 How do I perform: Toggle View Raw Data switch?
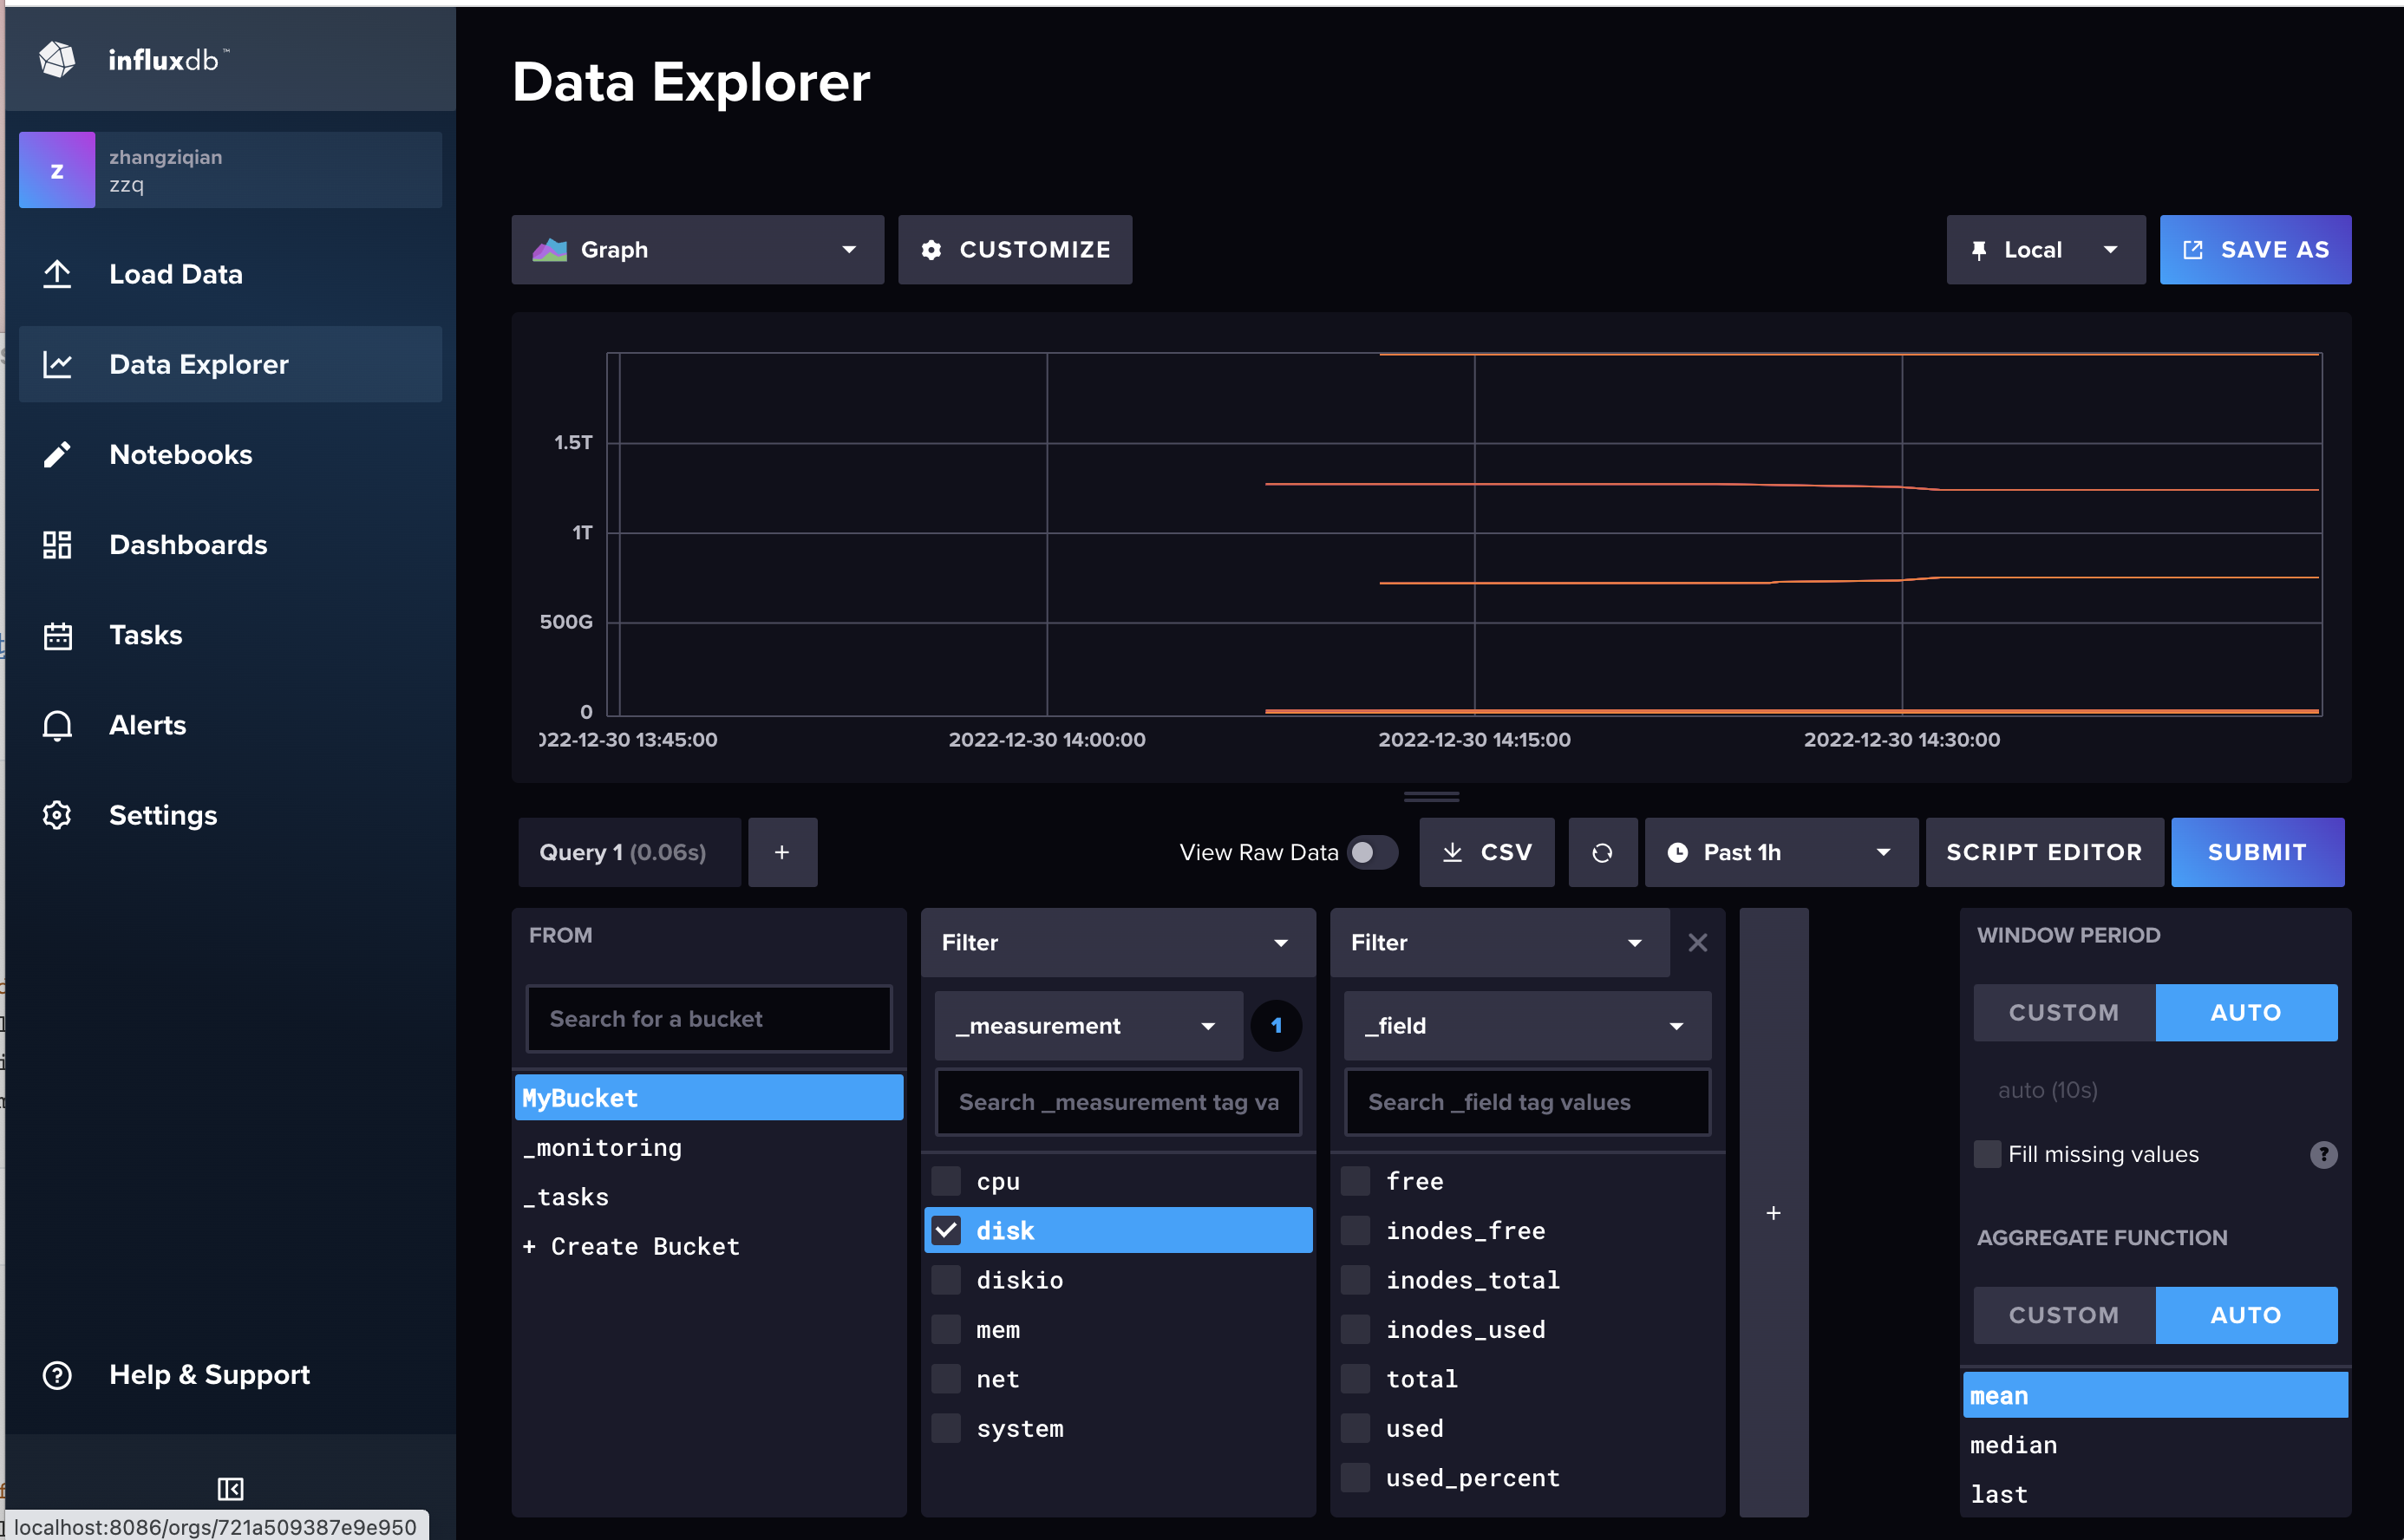1372,852
